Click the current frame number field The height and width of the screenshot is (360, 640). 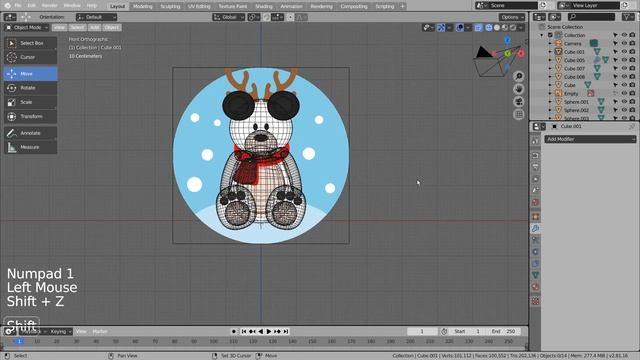[x=422, y=331]
